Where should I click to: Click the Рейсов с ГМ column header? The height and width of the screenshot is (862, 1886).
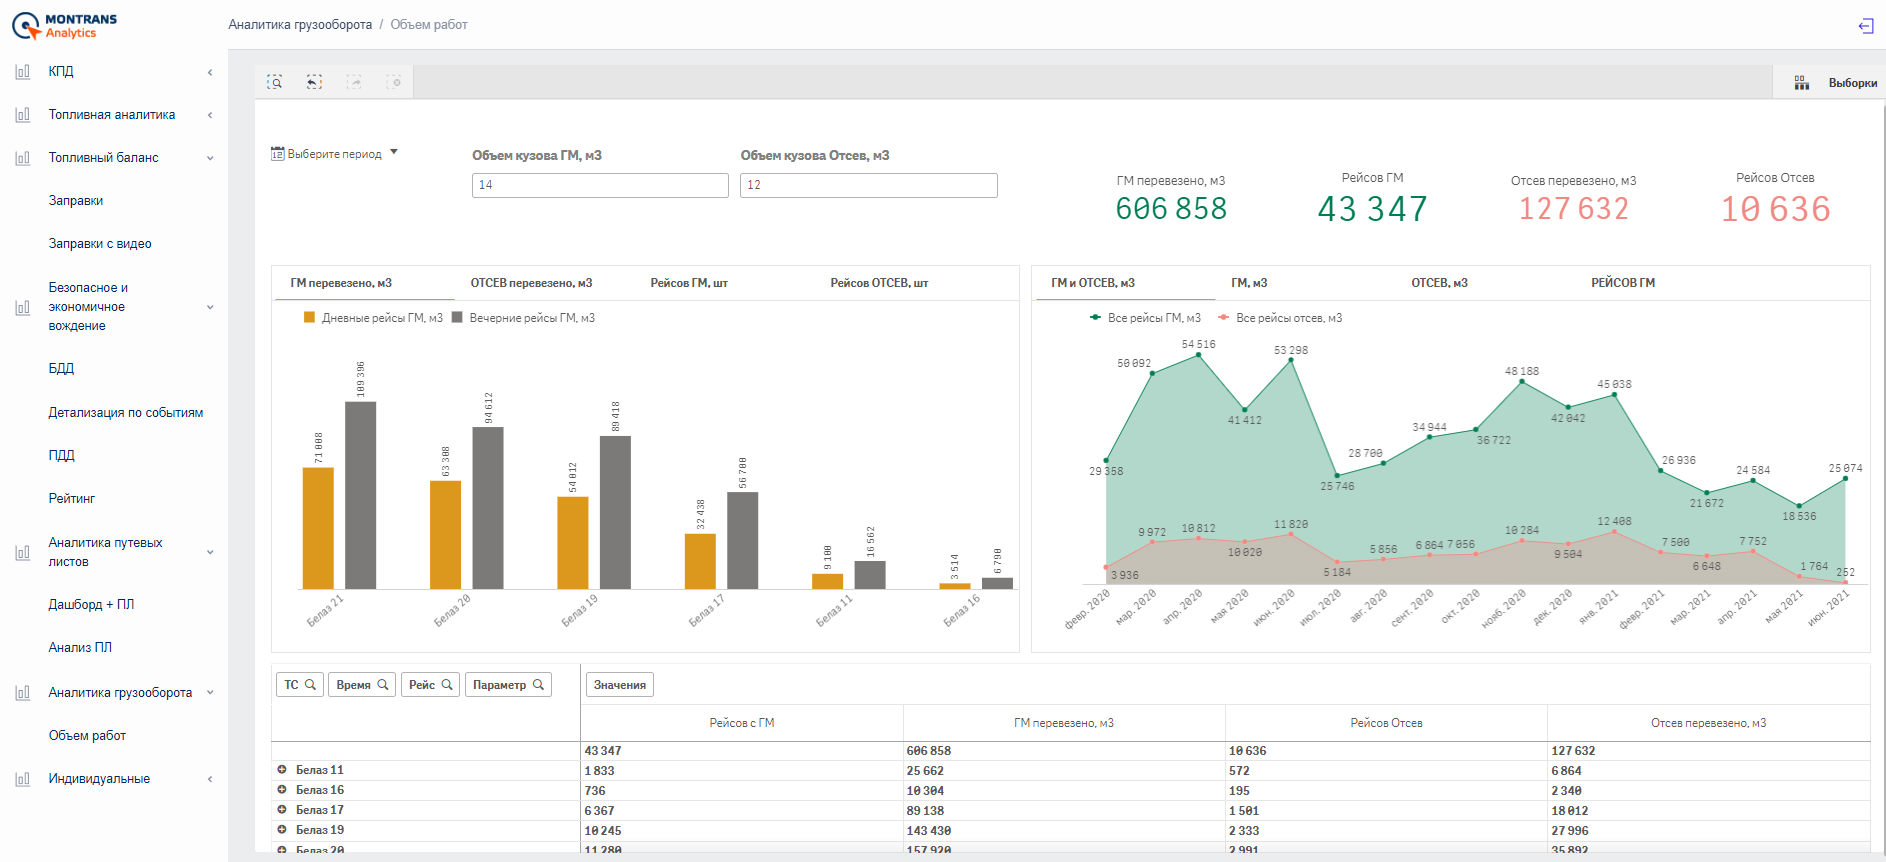[742, 723]
